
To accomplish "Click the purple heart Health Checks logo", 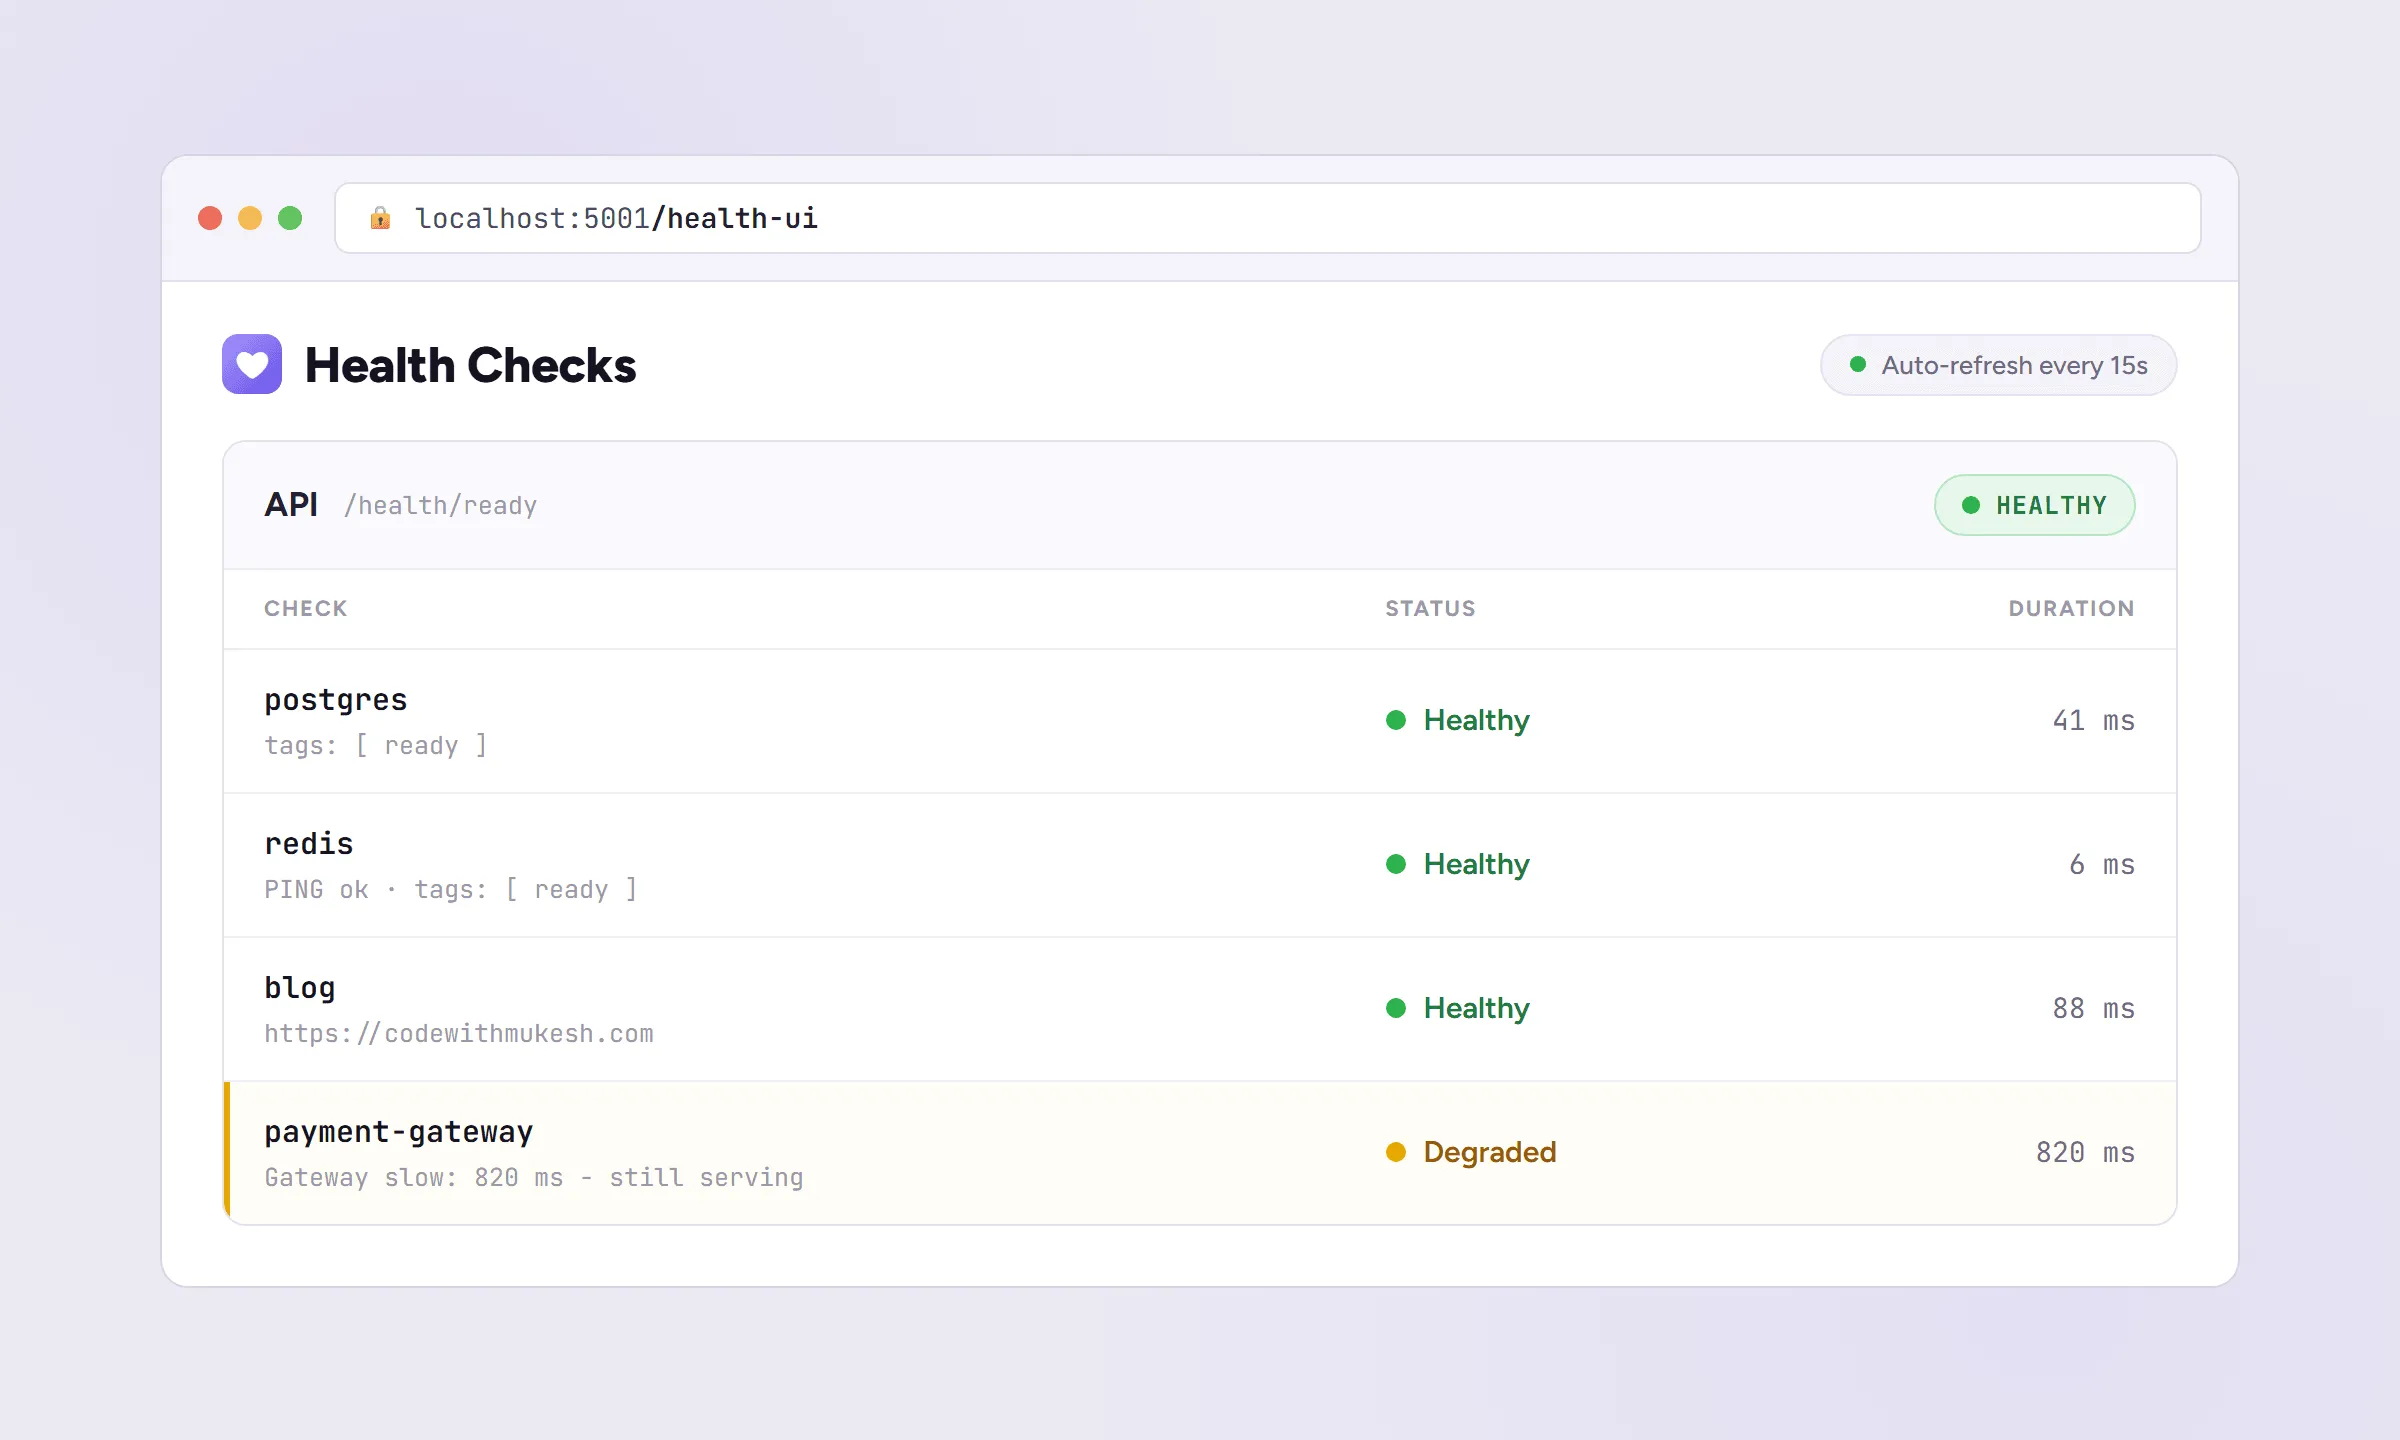I will point(252,364).
